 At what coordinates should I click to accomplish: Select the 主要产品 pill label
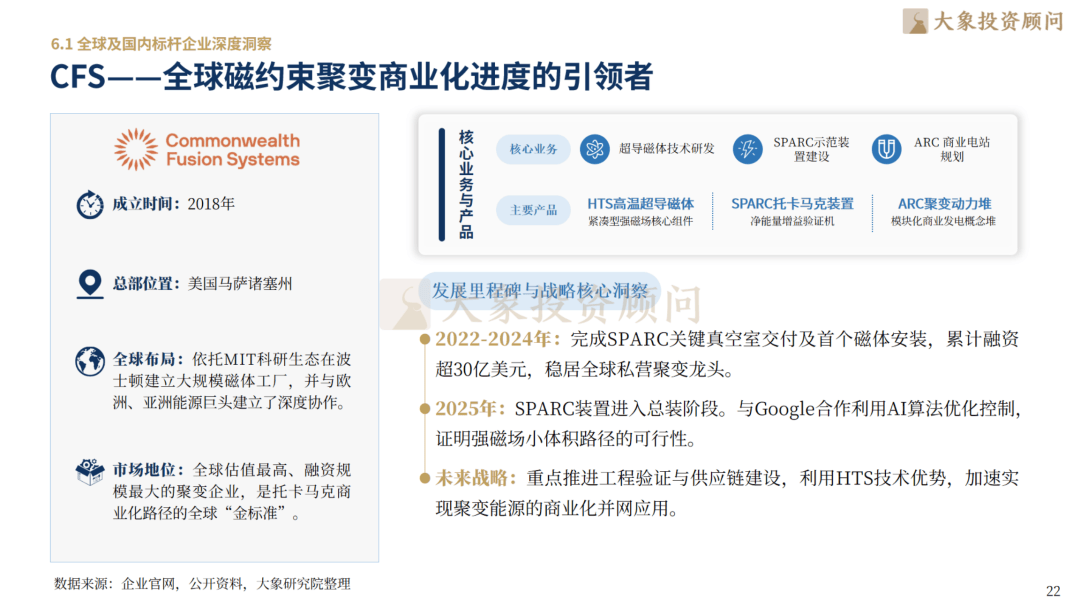tap(533, 210)
